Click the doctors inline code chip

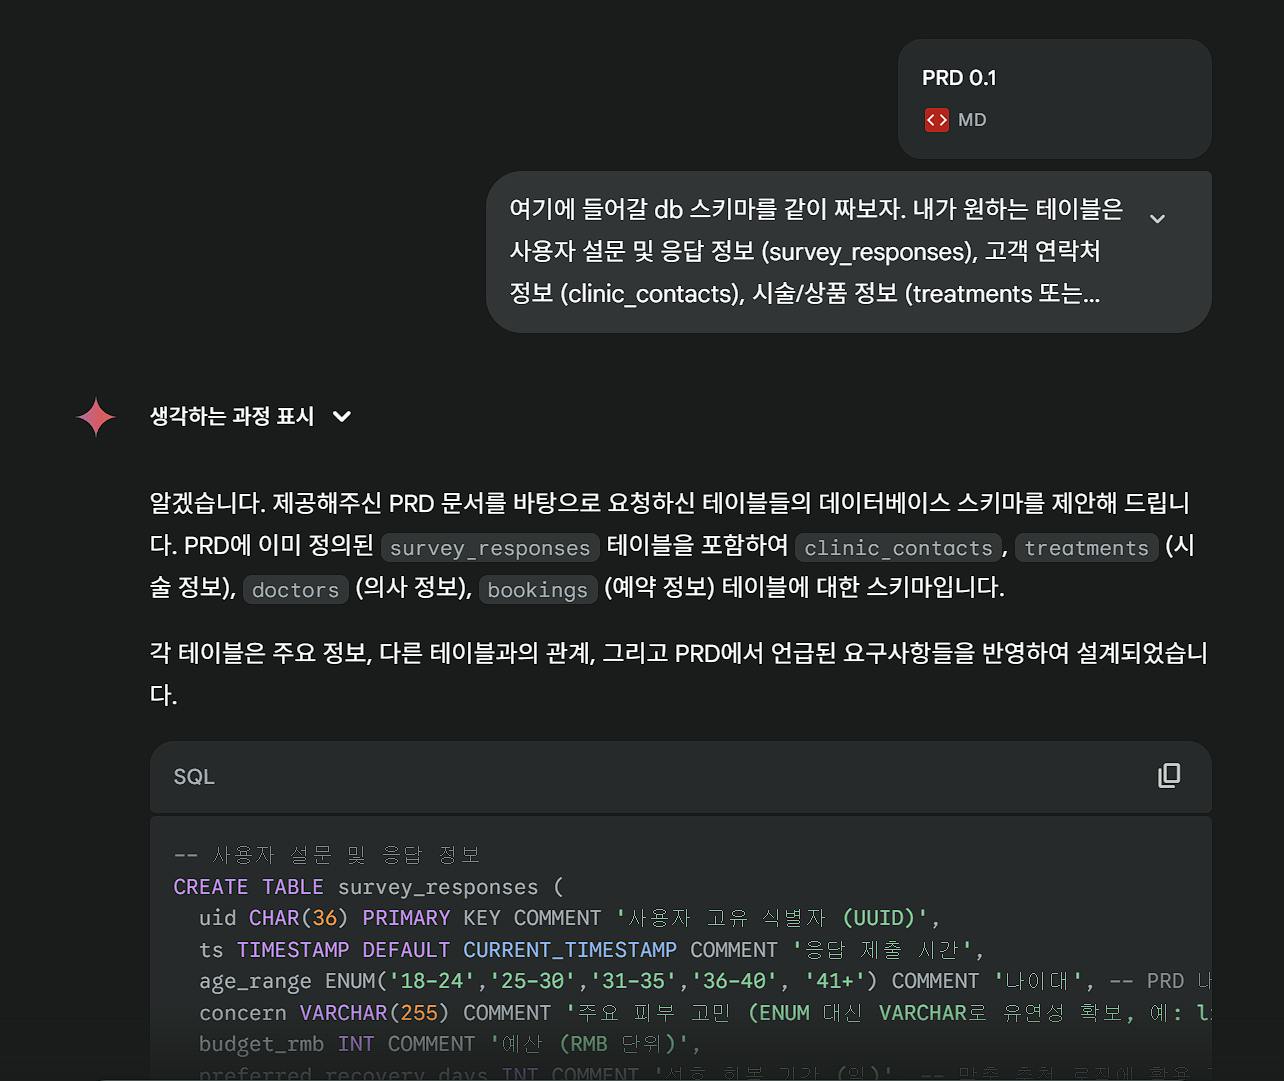pos(296,590)
